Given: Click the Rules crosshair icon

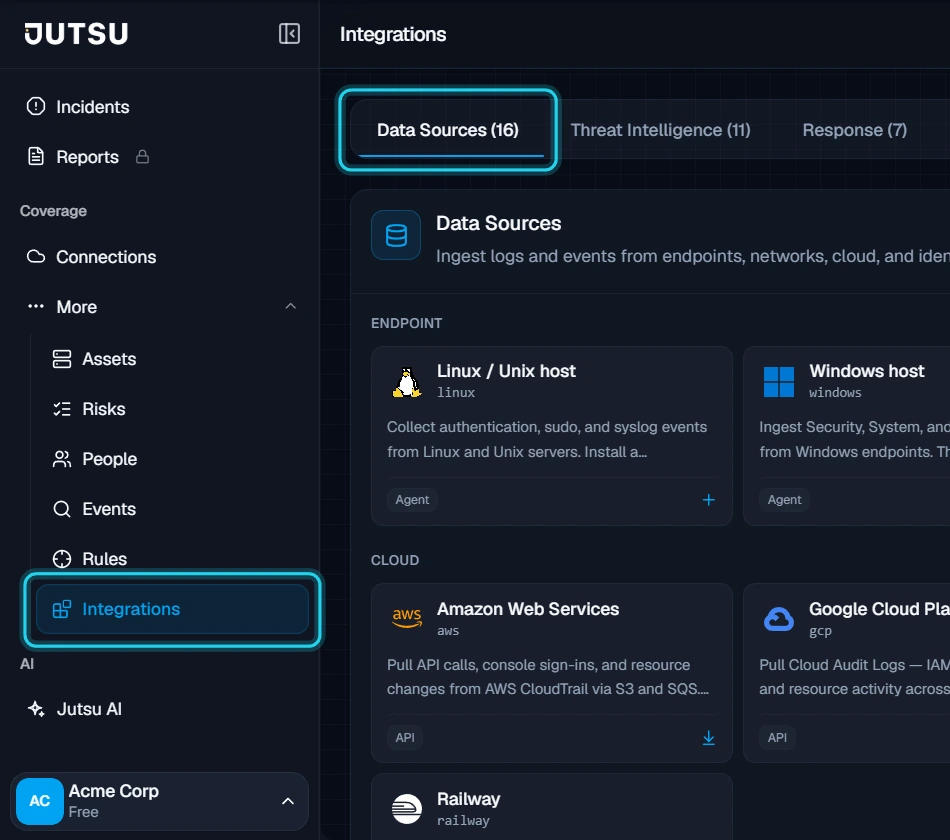Looking at the screenshot, I should click(62, 559).
